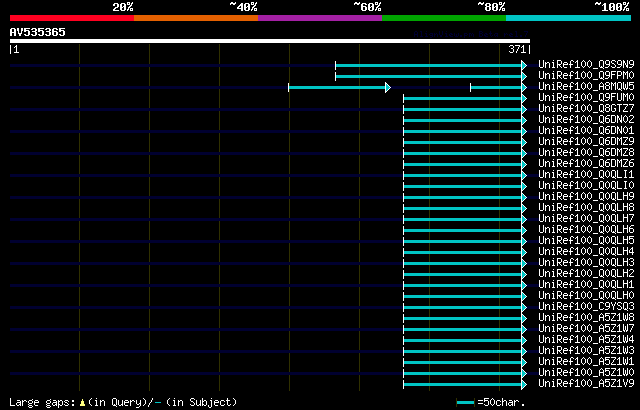Screen dimensions: 640x410
Task: Select subject UniRef100_Q9FPM0
Action: [x=586, y=75]
